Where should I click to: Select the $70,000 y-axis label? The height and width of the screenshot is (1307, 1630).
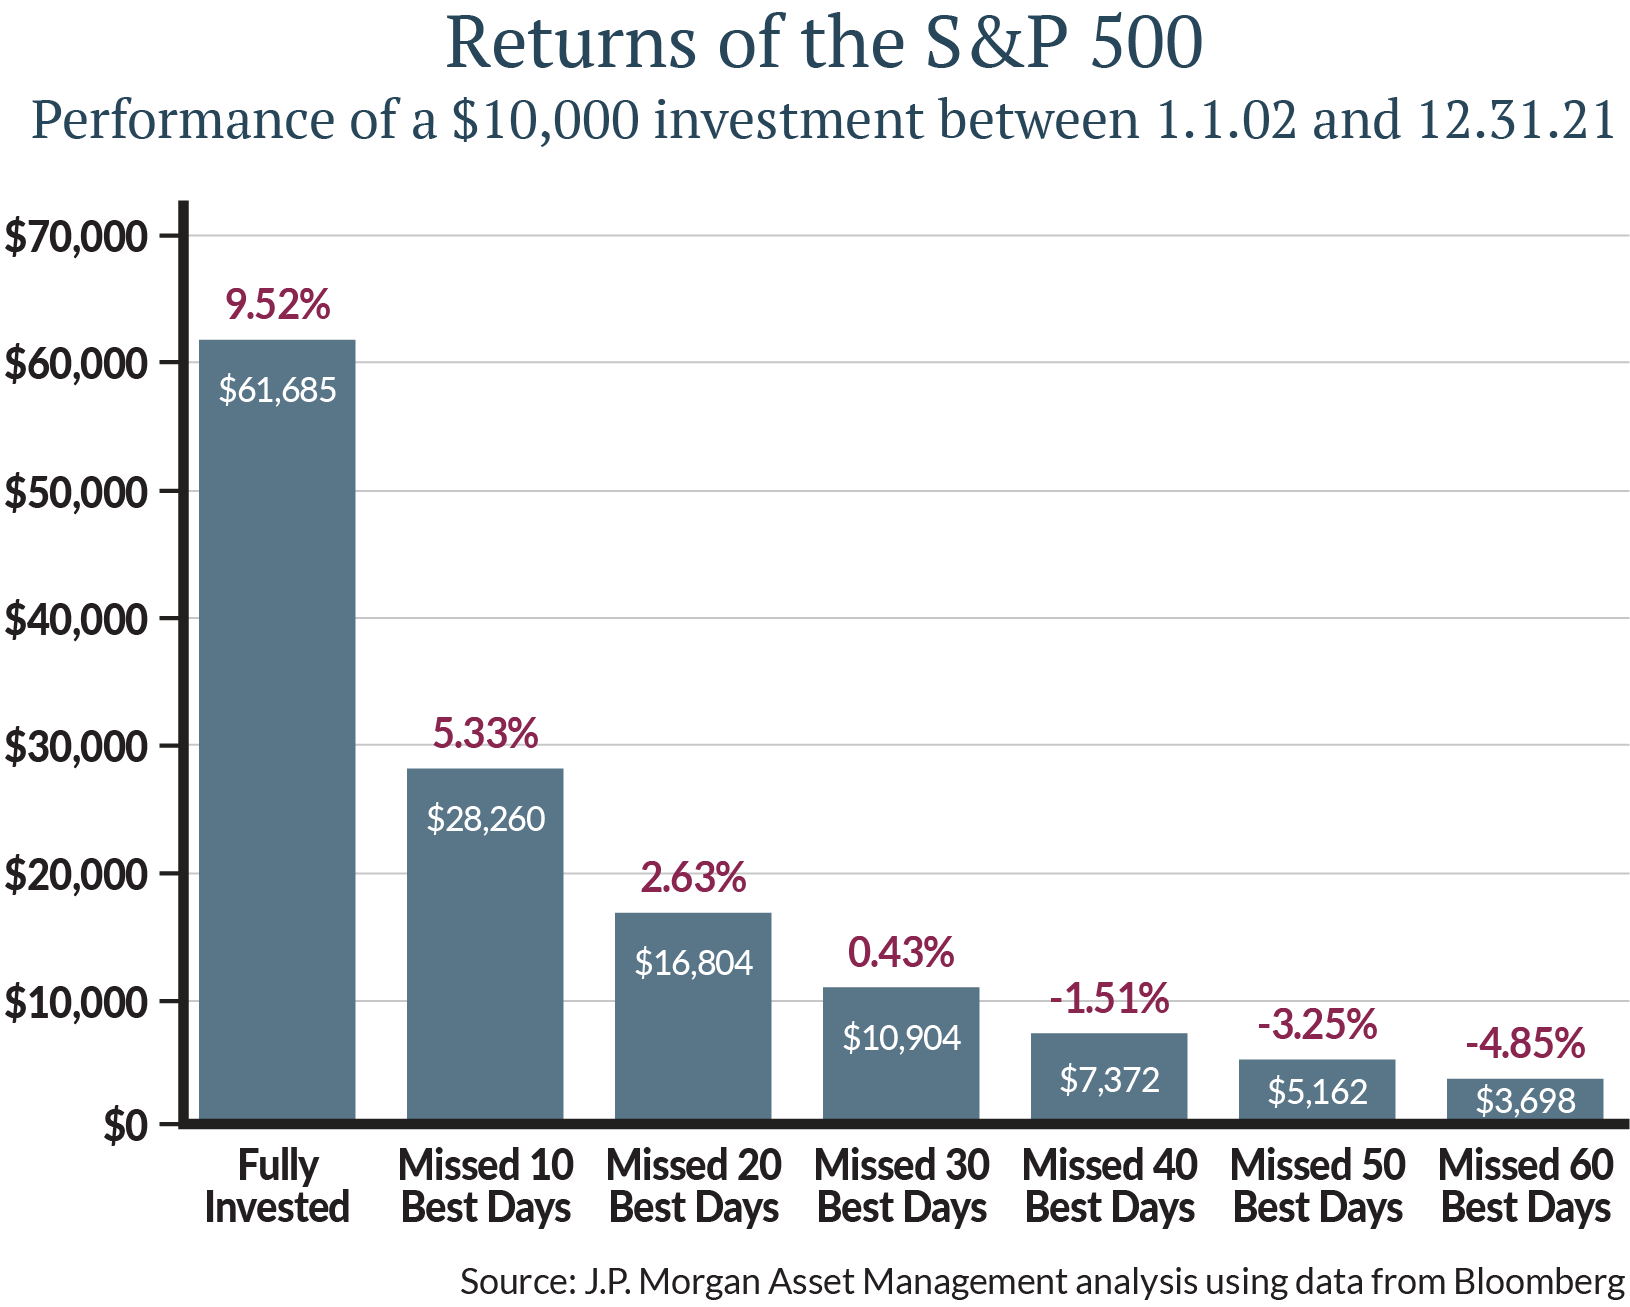76,236
